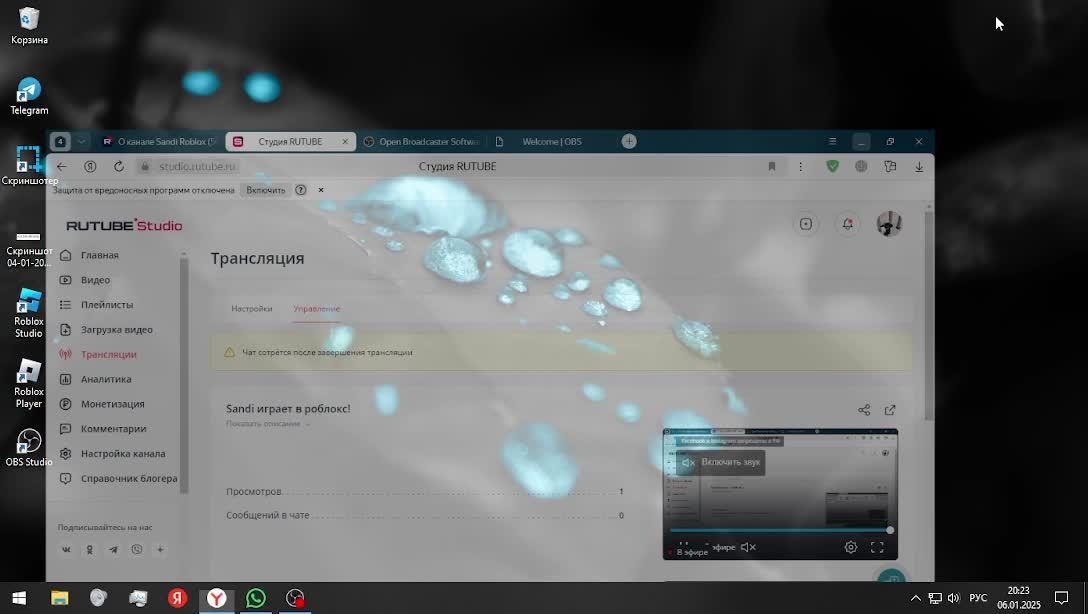Open Аналитика in the sidebar

click(106, 380)
